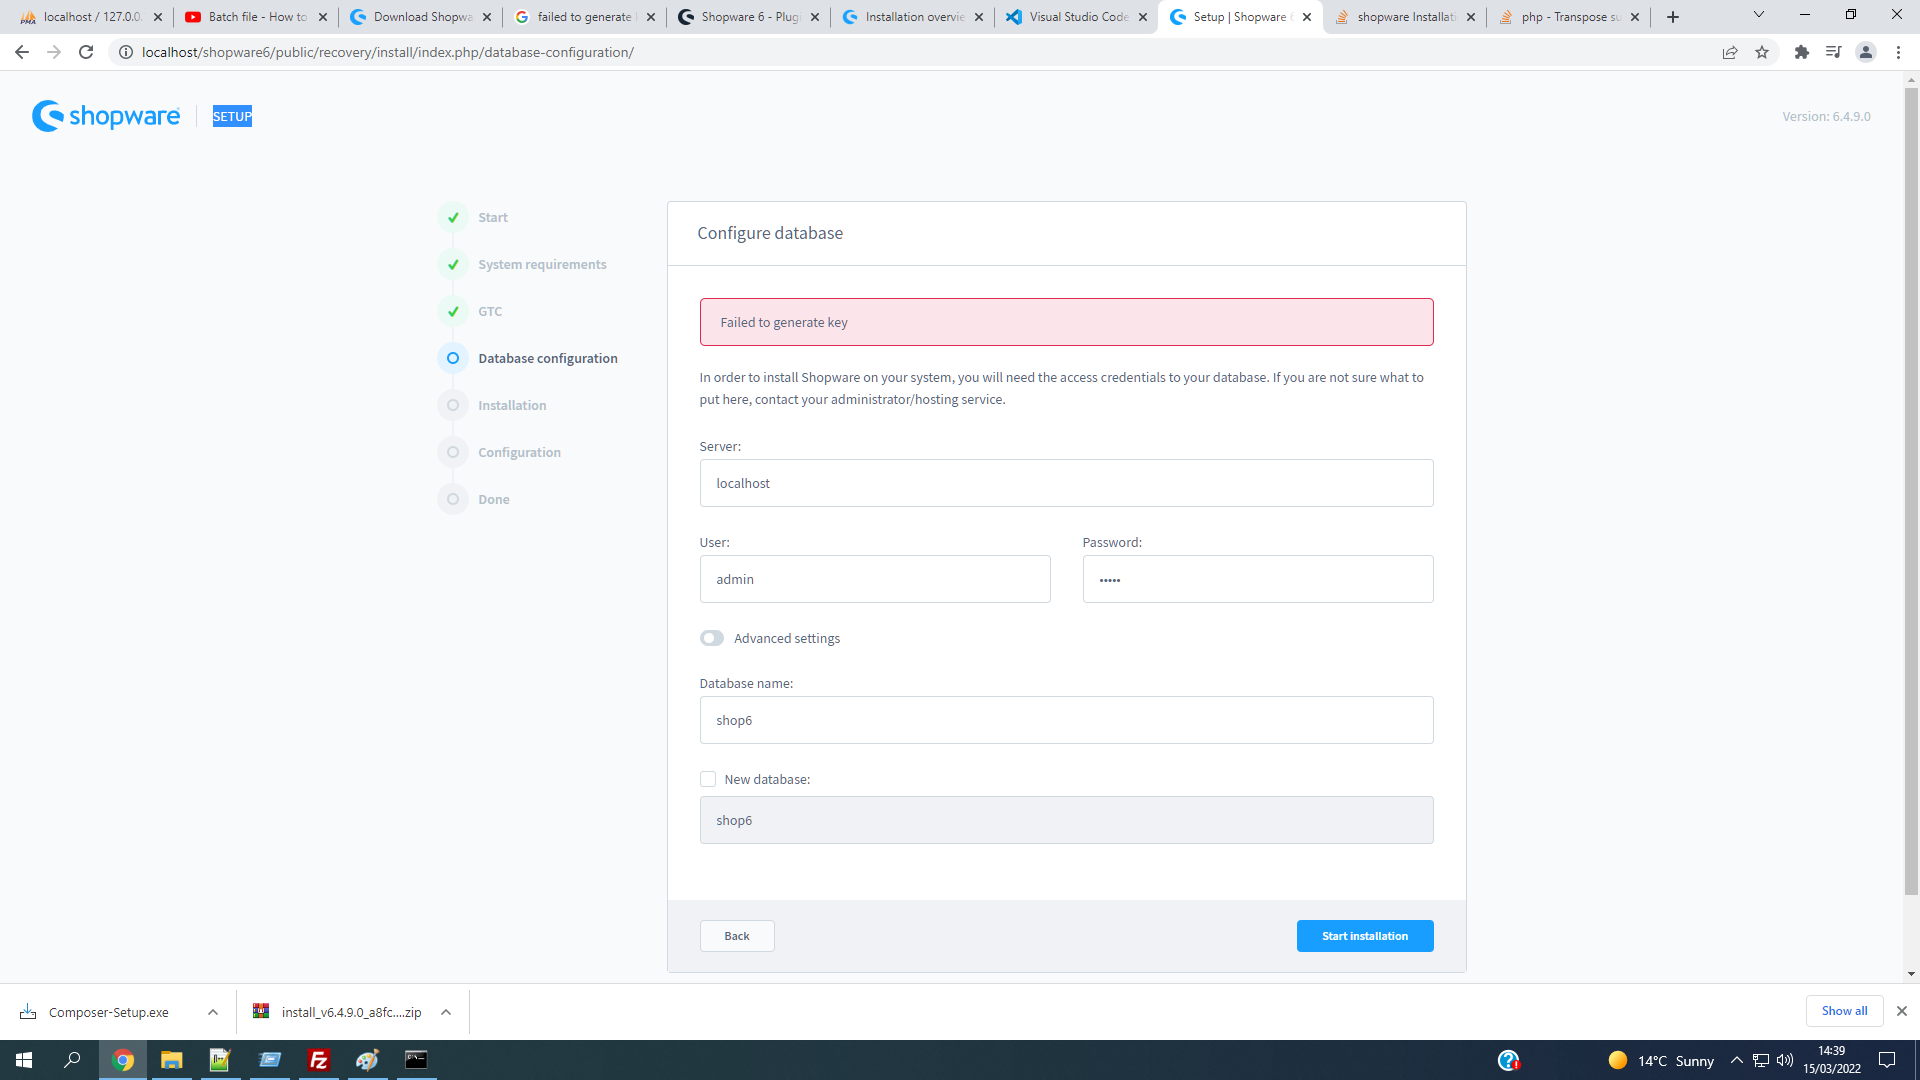Click the Failed to generate key alert
Image resolution: width=1920 pixels, height=1080 pixels.
click(x=1066, y=322)
